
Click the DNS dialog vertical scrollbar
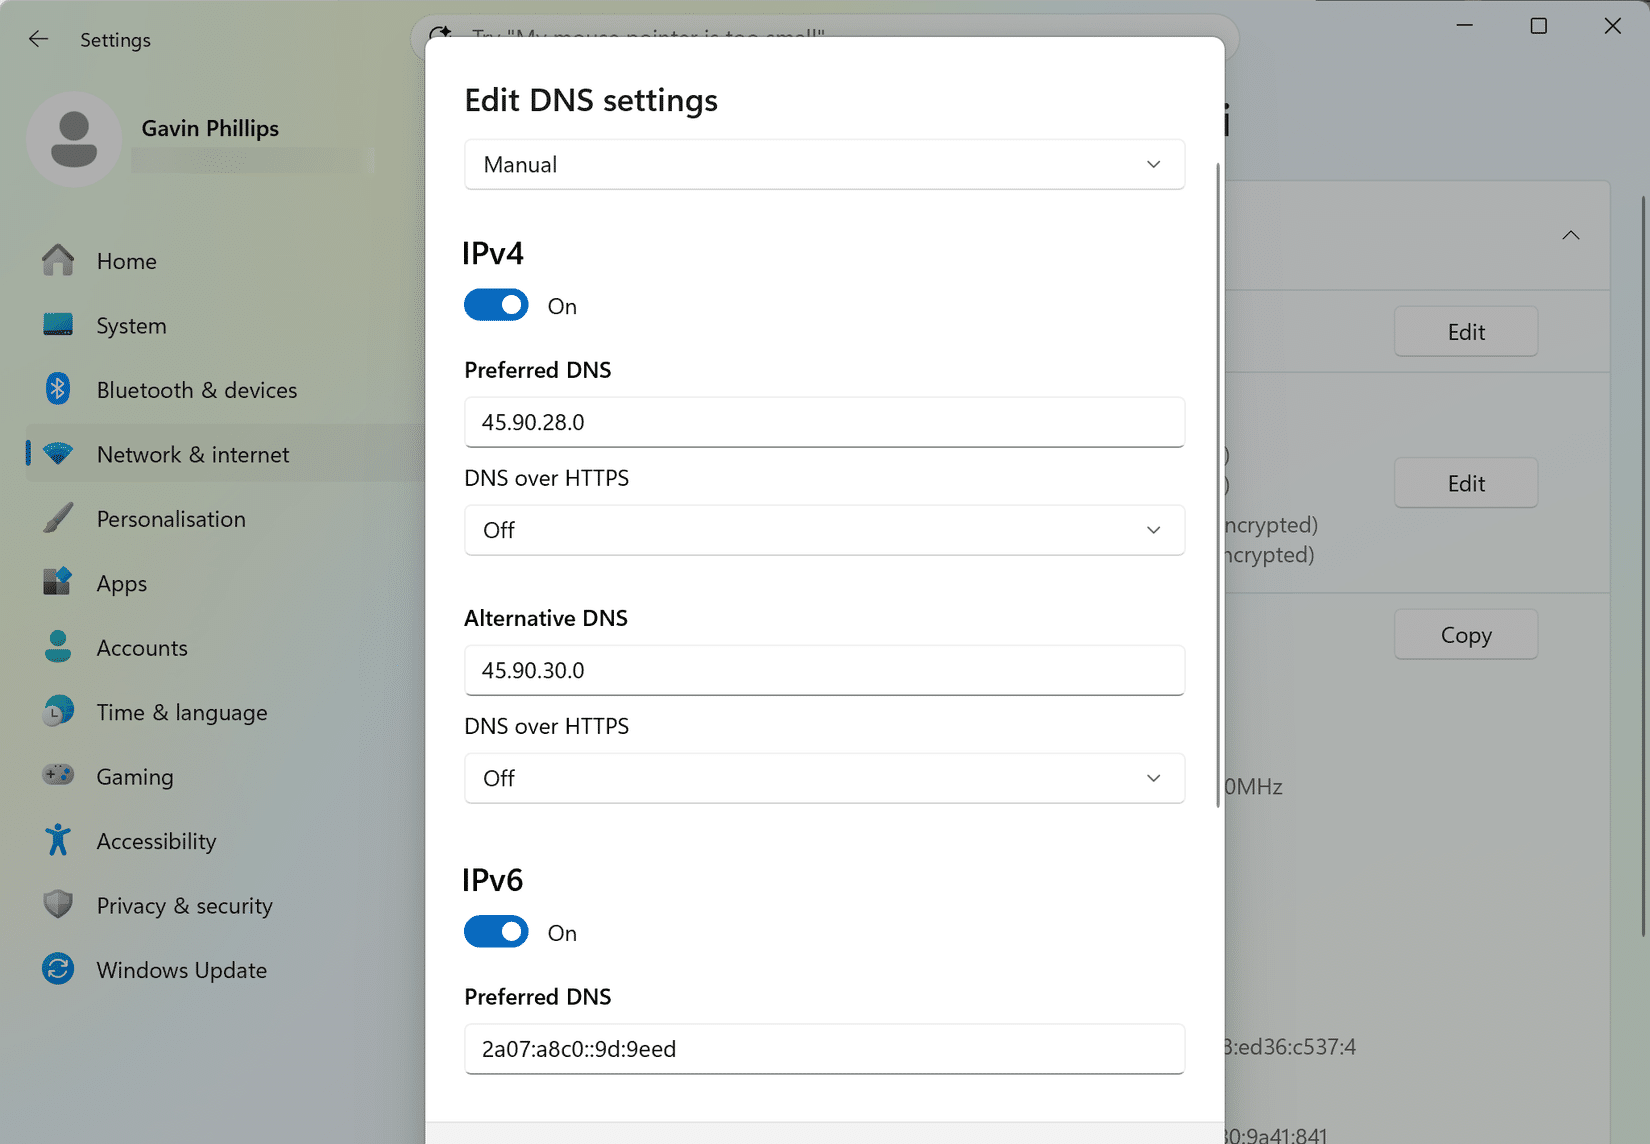coord(1218,485)
